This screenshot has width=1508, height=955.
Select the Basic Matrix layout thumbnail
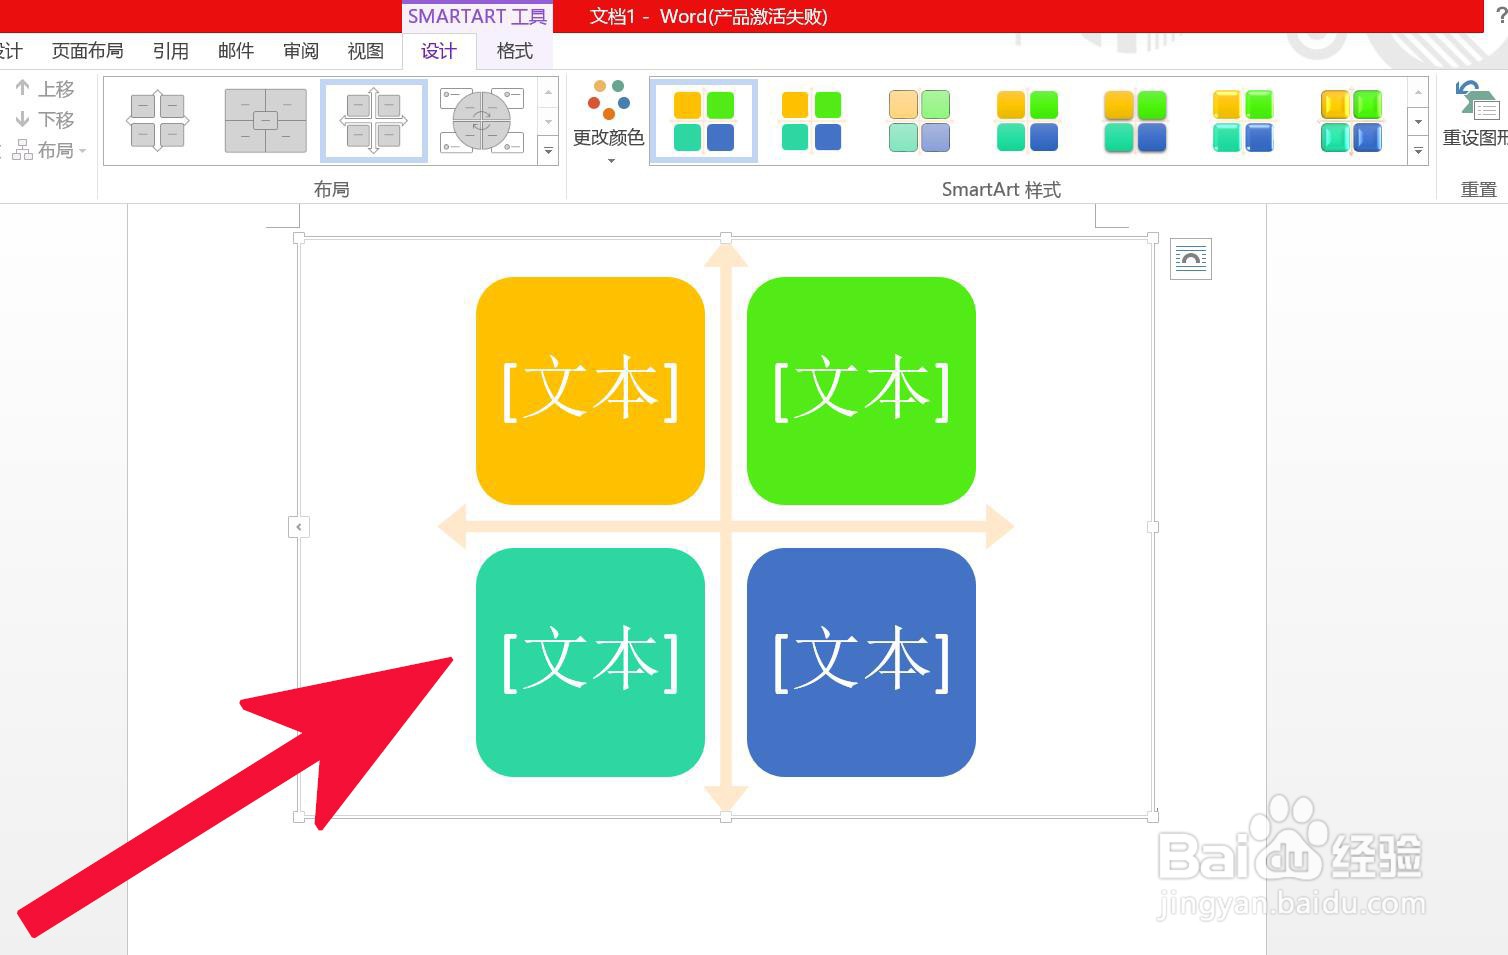pos(158,121)
